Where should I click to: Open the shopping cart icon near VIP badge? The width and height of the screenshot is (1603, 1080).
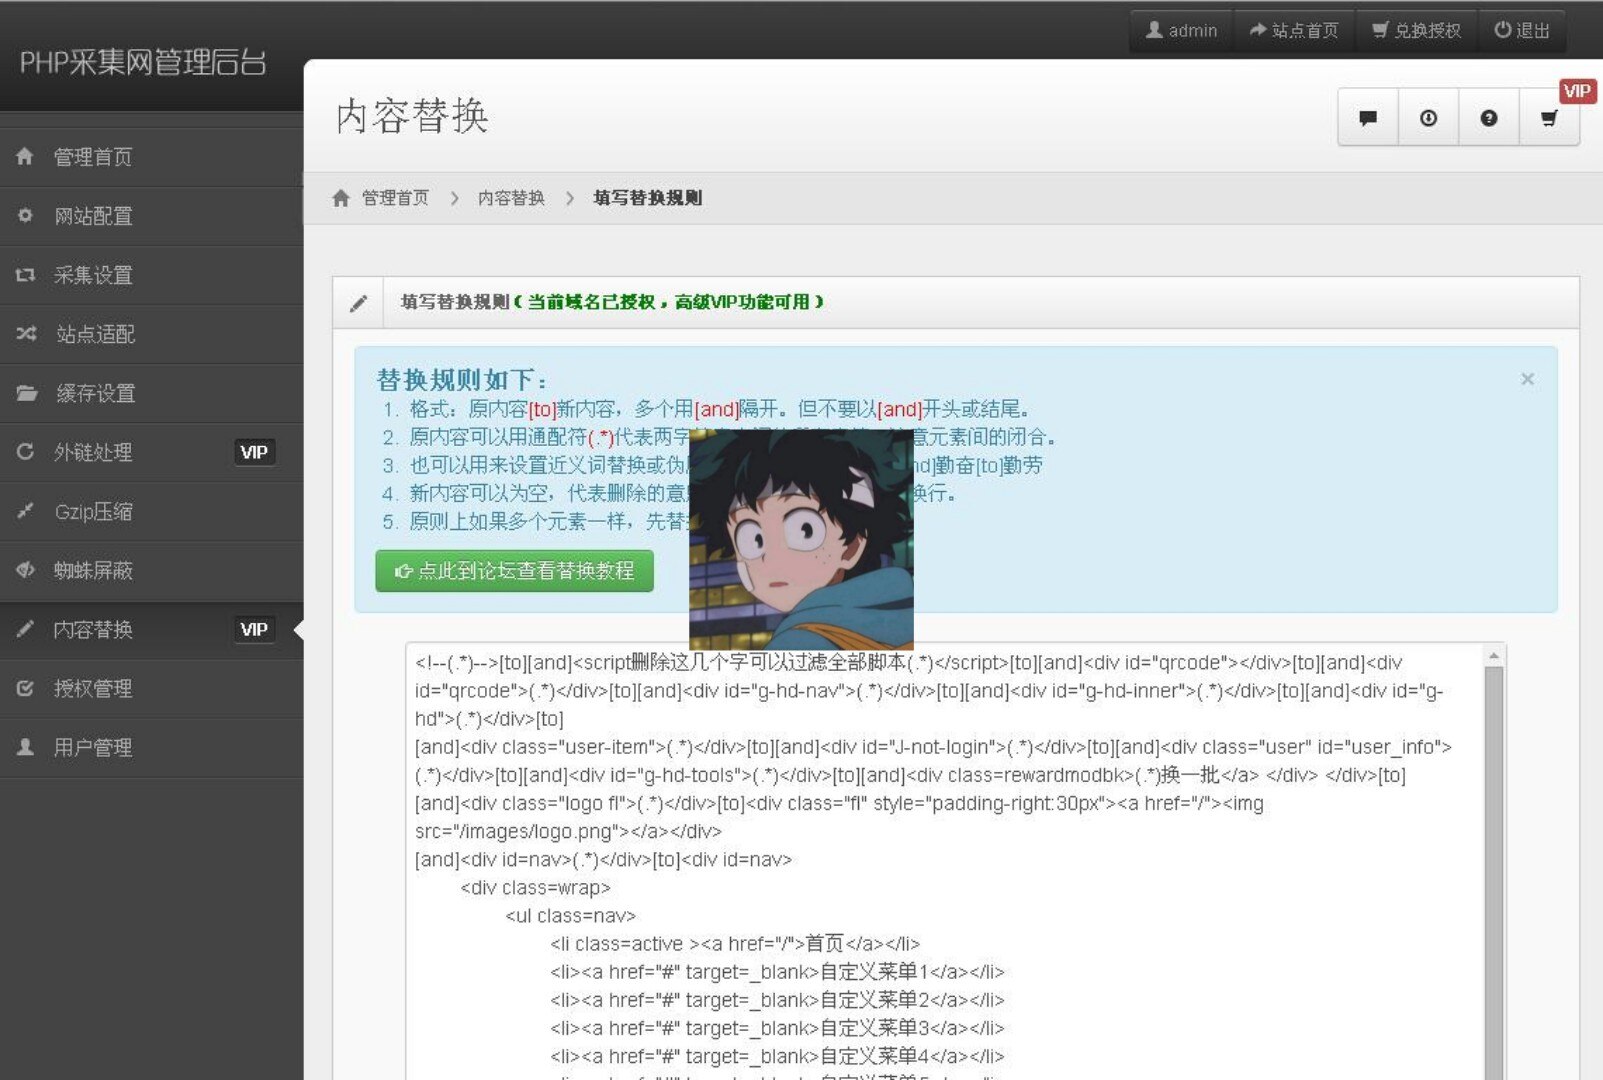click(x=1548, y=117)
